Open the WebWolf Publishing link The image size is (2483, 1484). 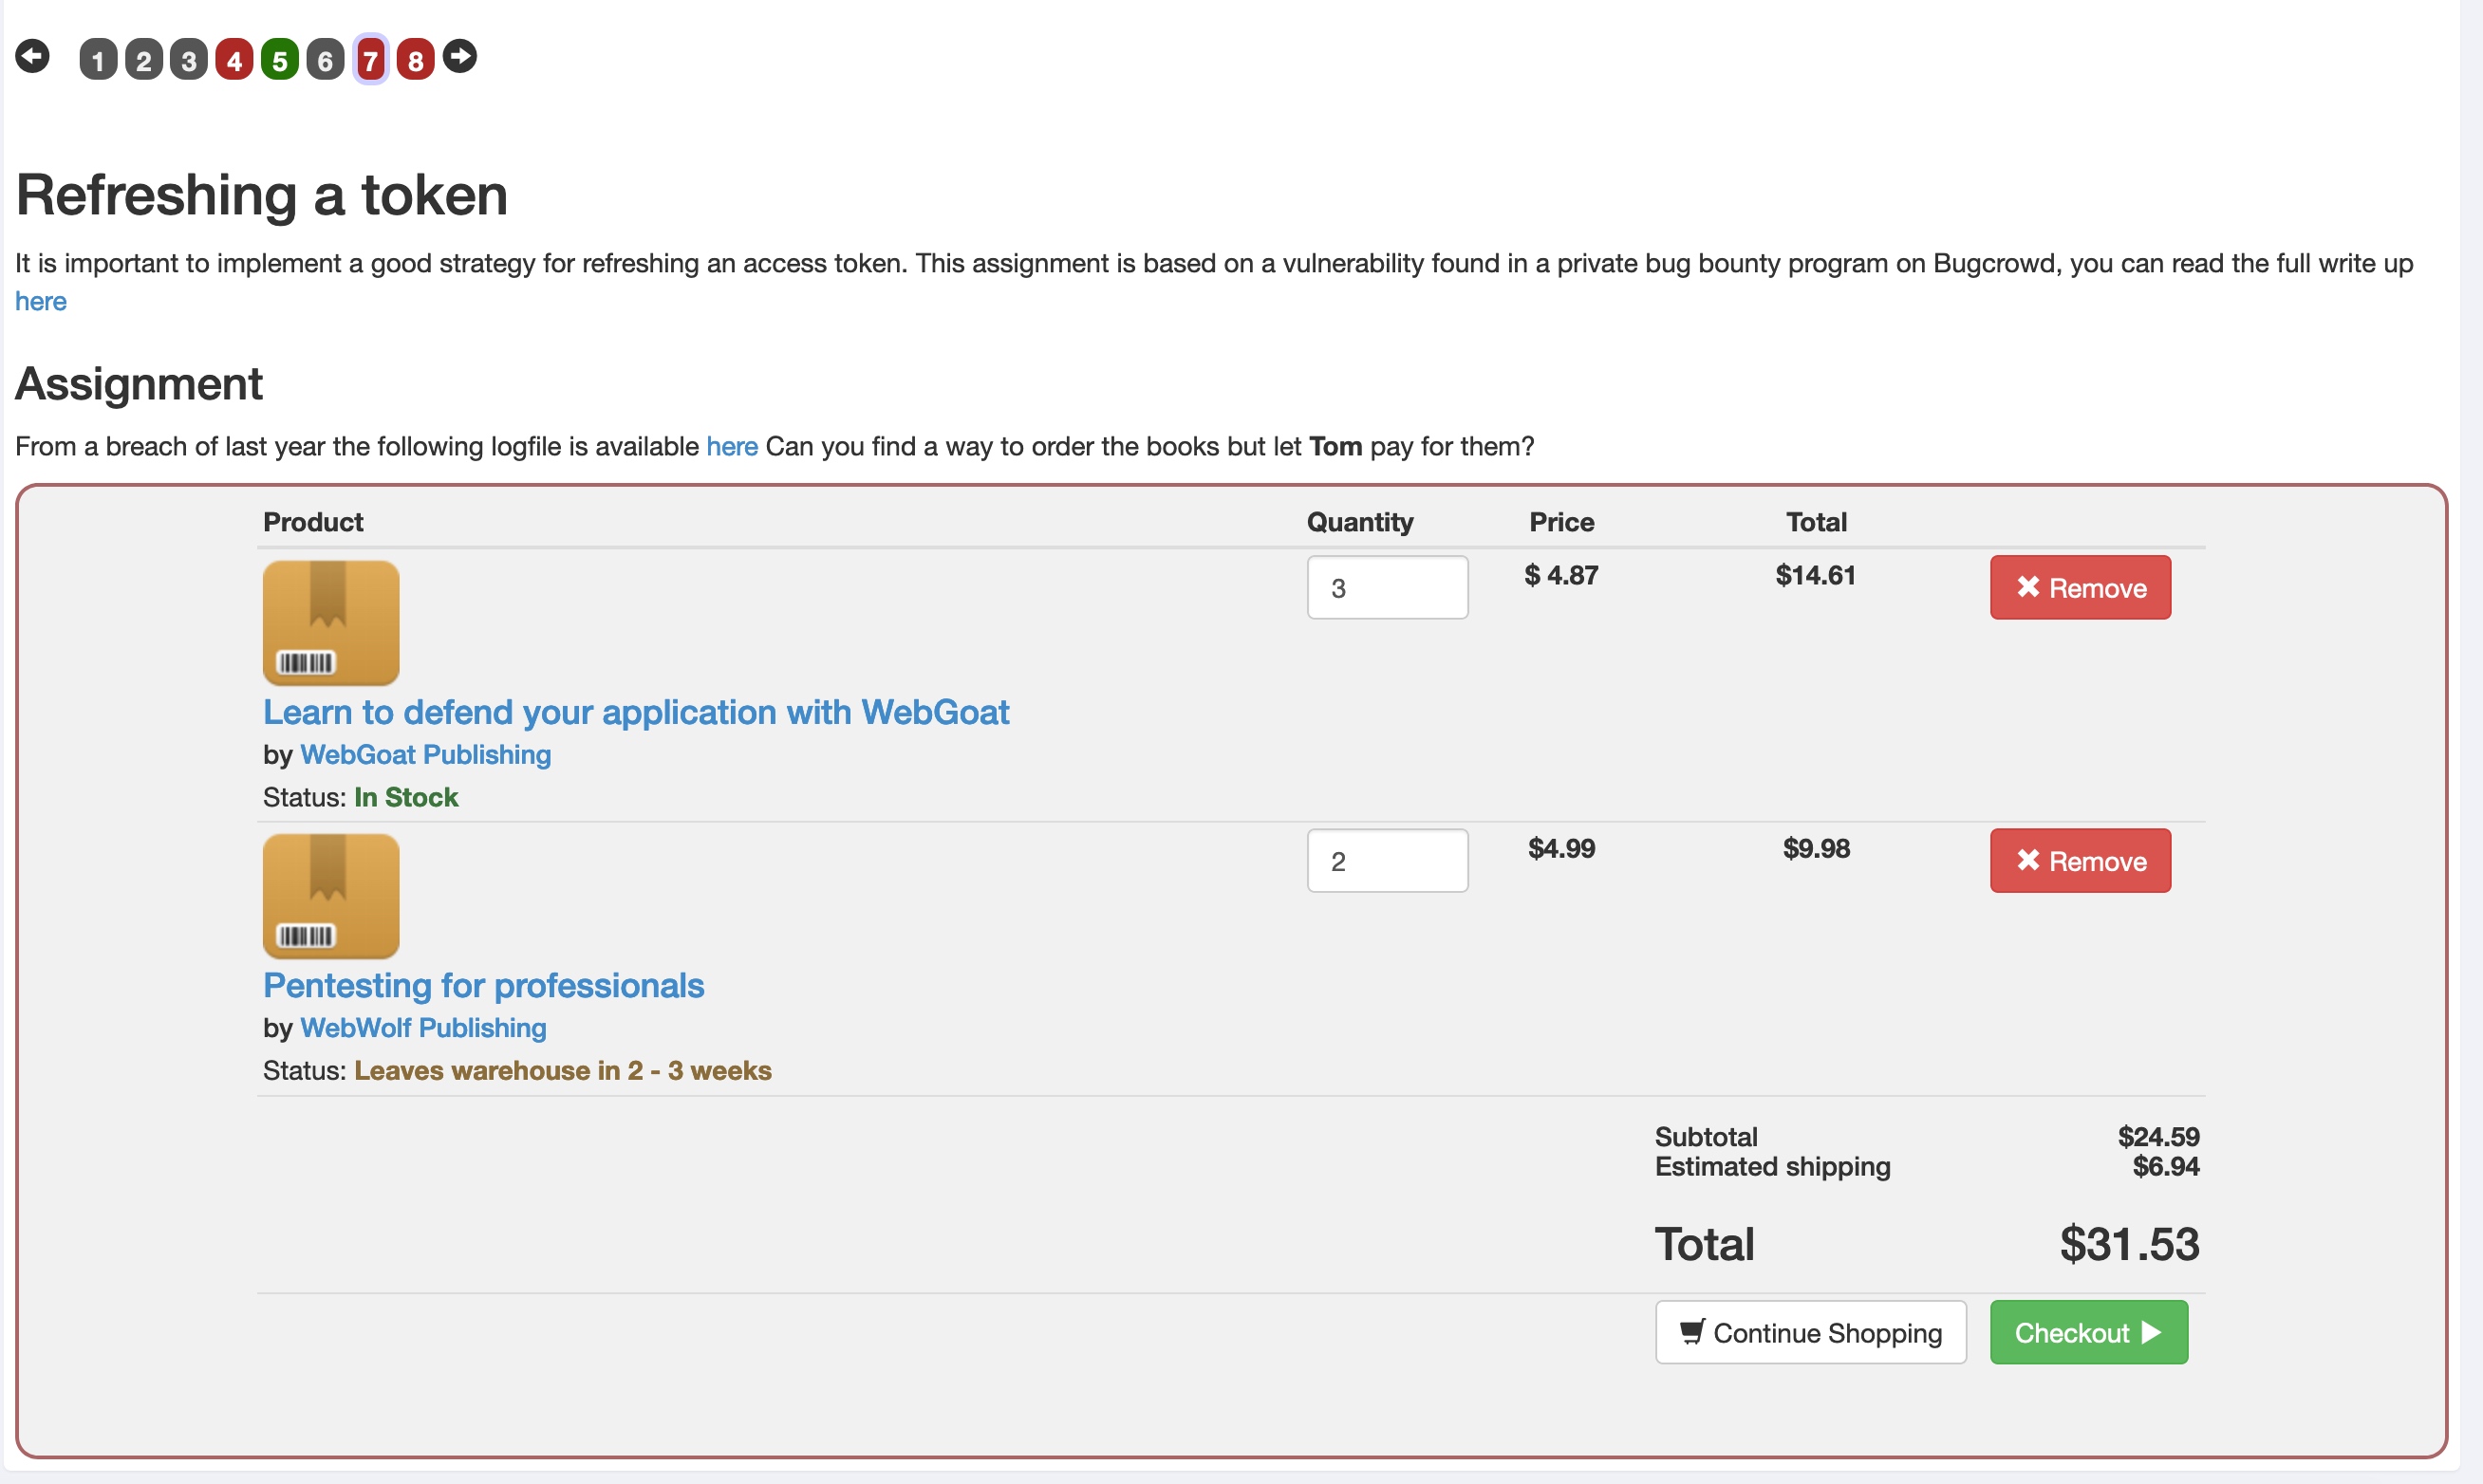pos(424,1027)
